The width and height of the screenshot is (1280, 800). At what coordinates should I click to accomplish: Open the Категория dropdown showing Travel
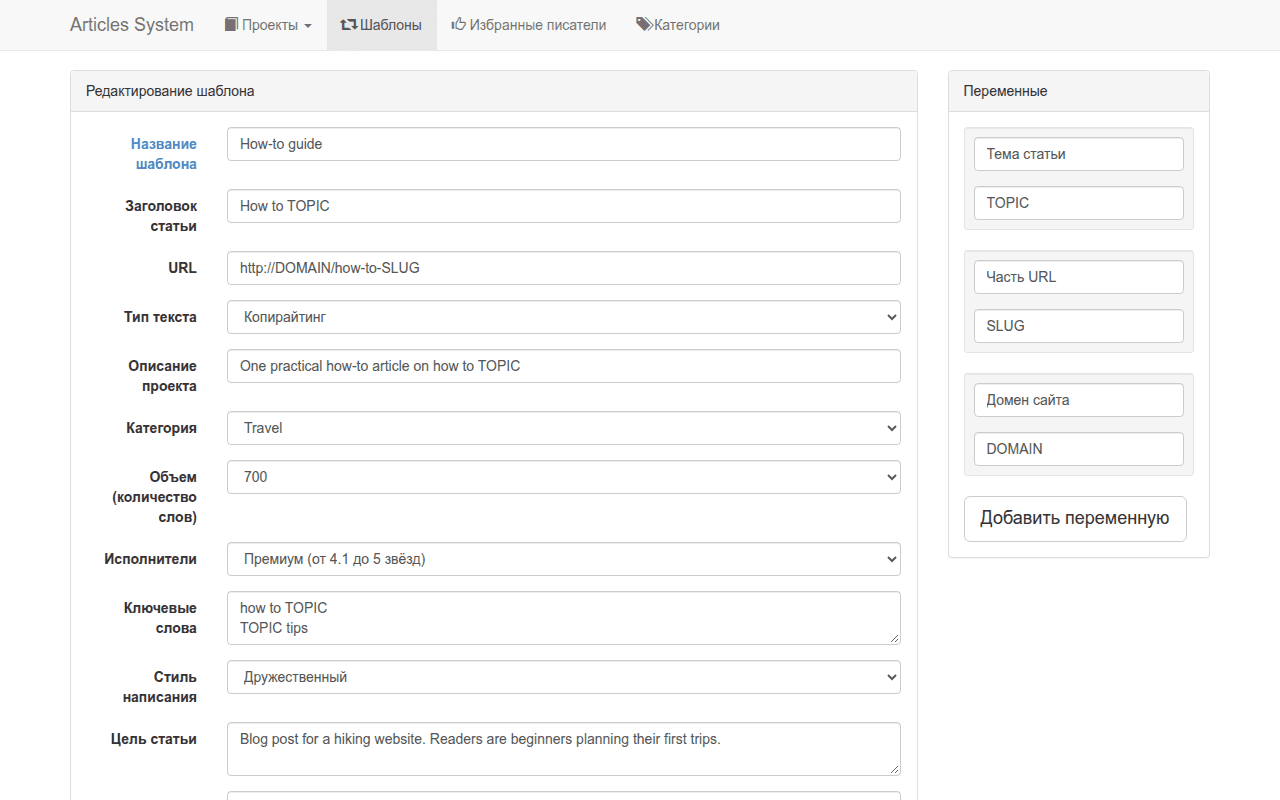coord(564,428)
